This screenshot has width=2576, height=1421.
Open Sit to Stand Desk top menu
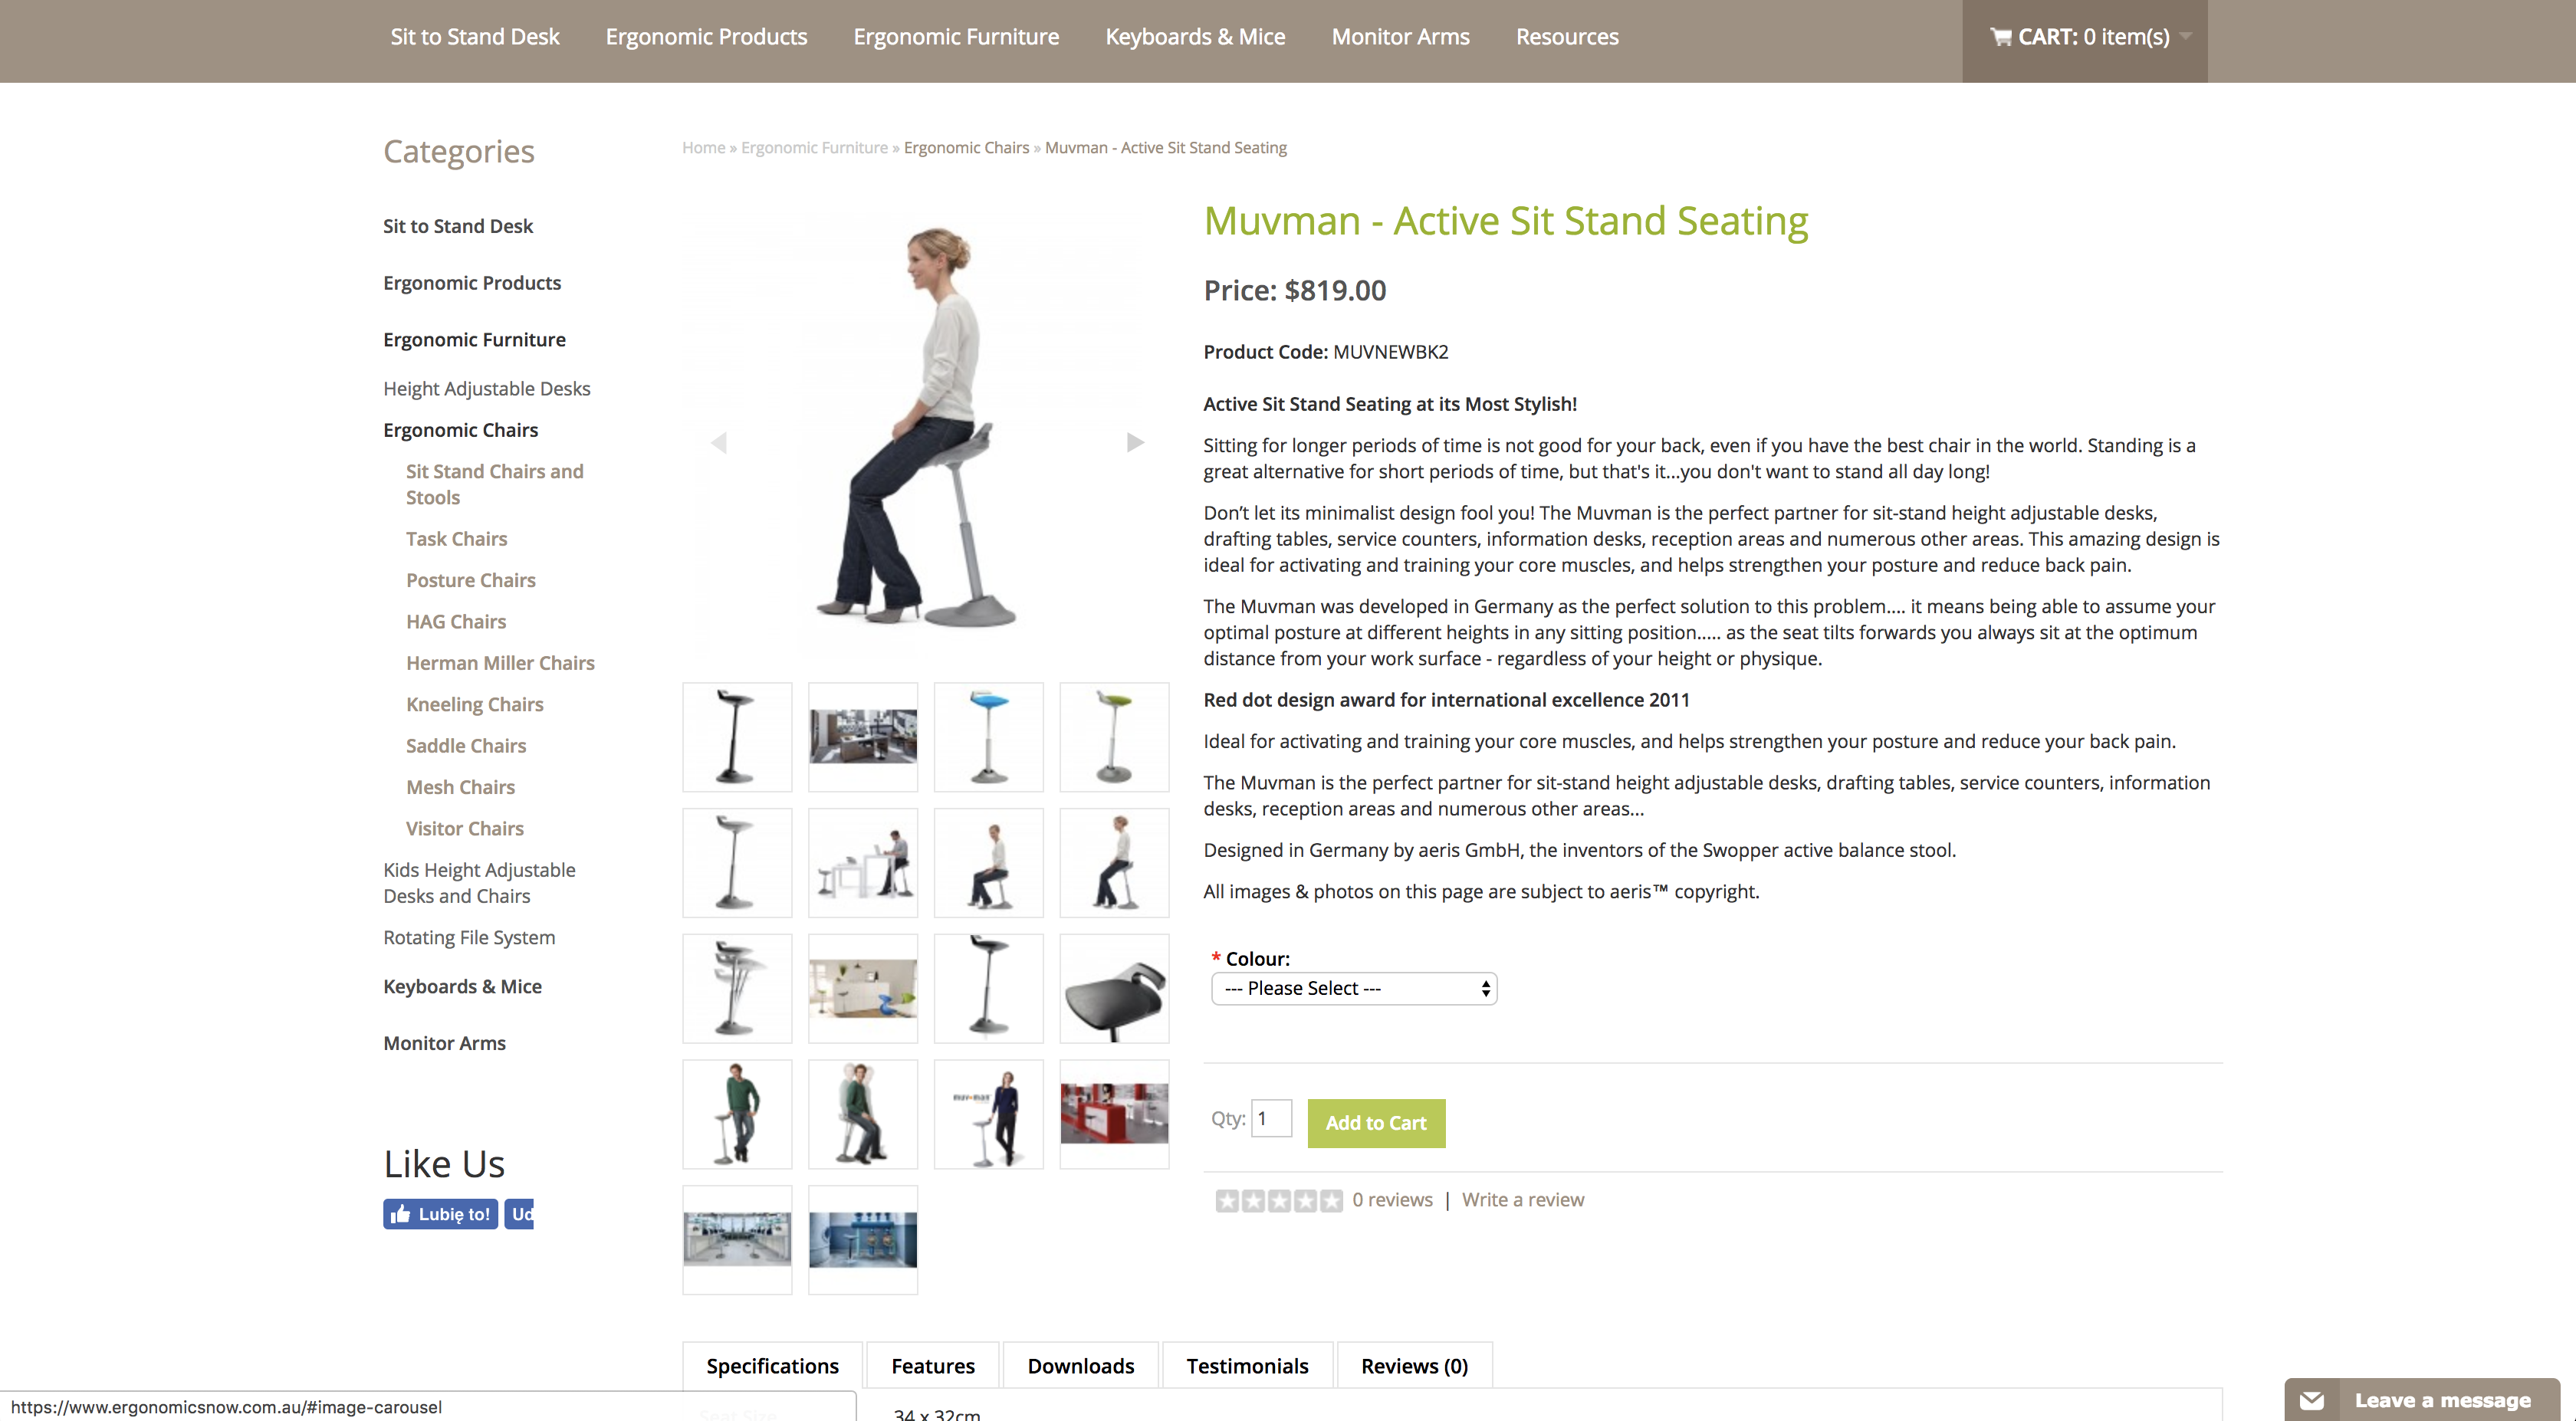(x=475, y=37)
